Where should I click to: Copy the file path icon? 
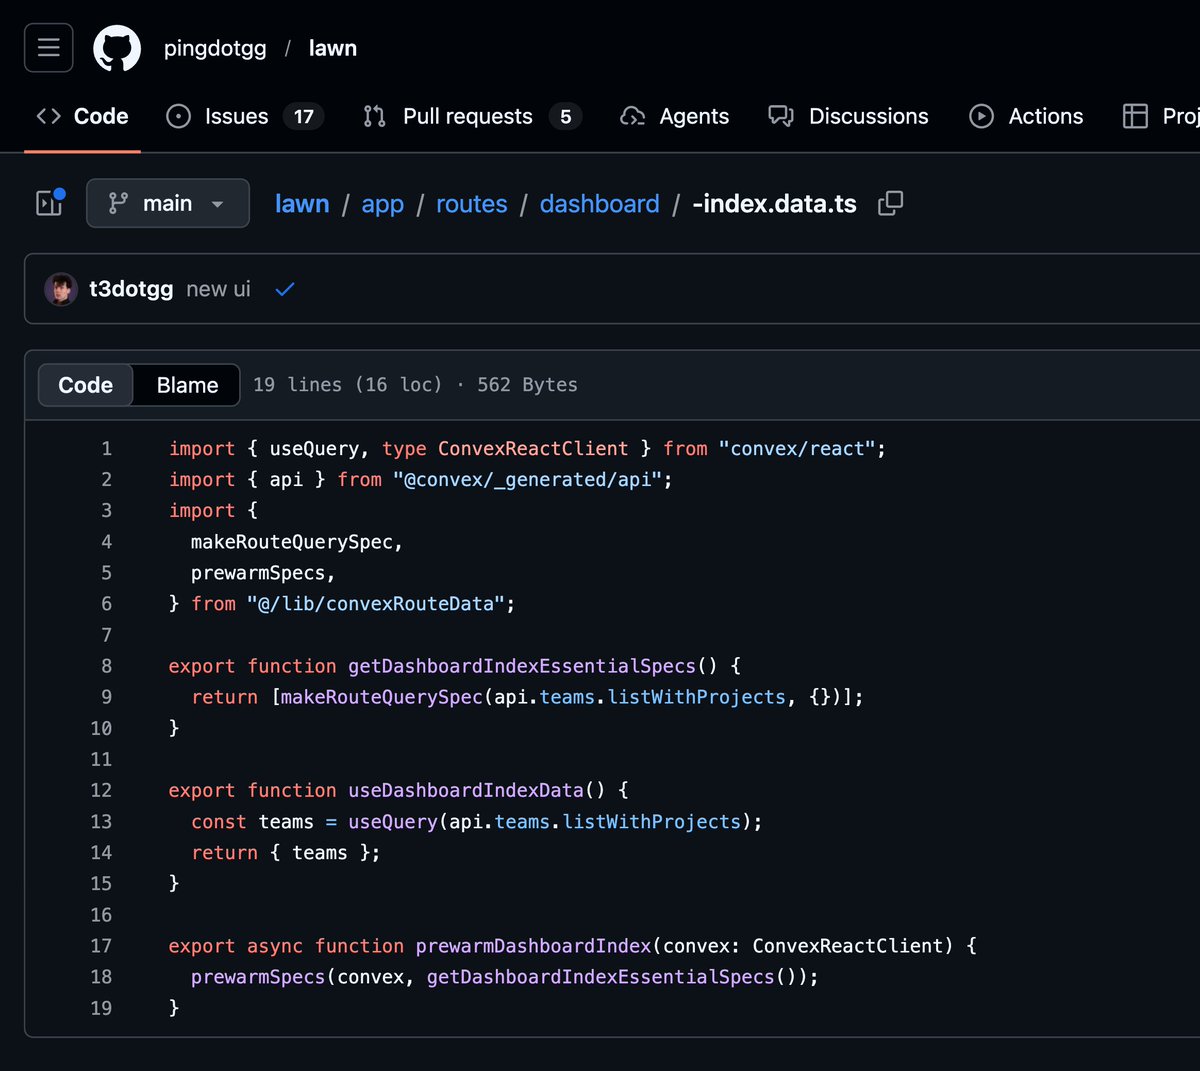(x=890, y=203)
